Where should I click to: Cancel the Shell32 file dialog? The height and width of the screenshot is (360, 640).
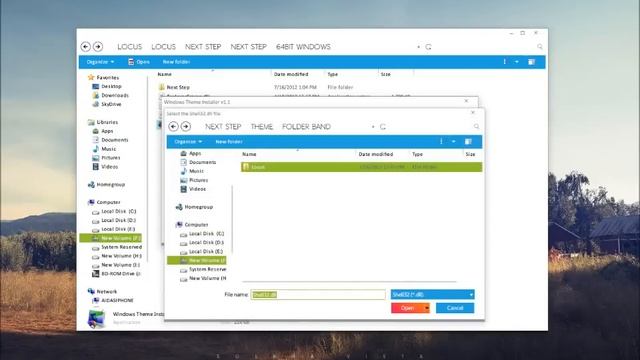coord(455,308)
